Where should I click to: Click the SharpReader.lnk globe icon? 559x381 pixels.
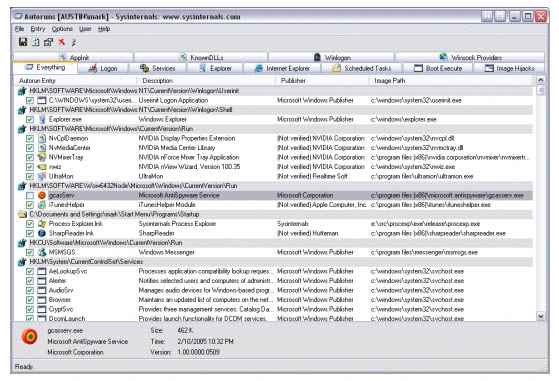click(42, 233)
